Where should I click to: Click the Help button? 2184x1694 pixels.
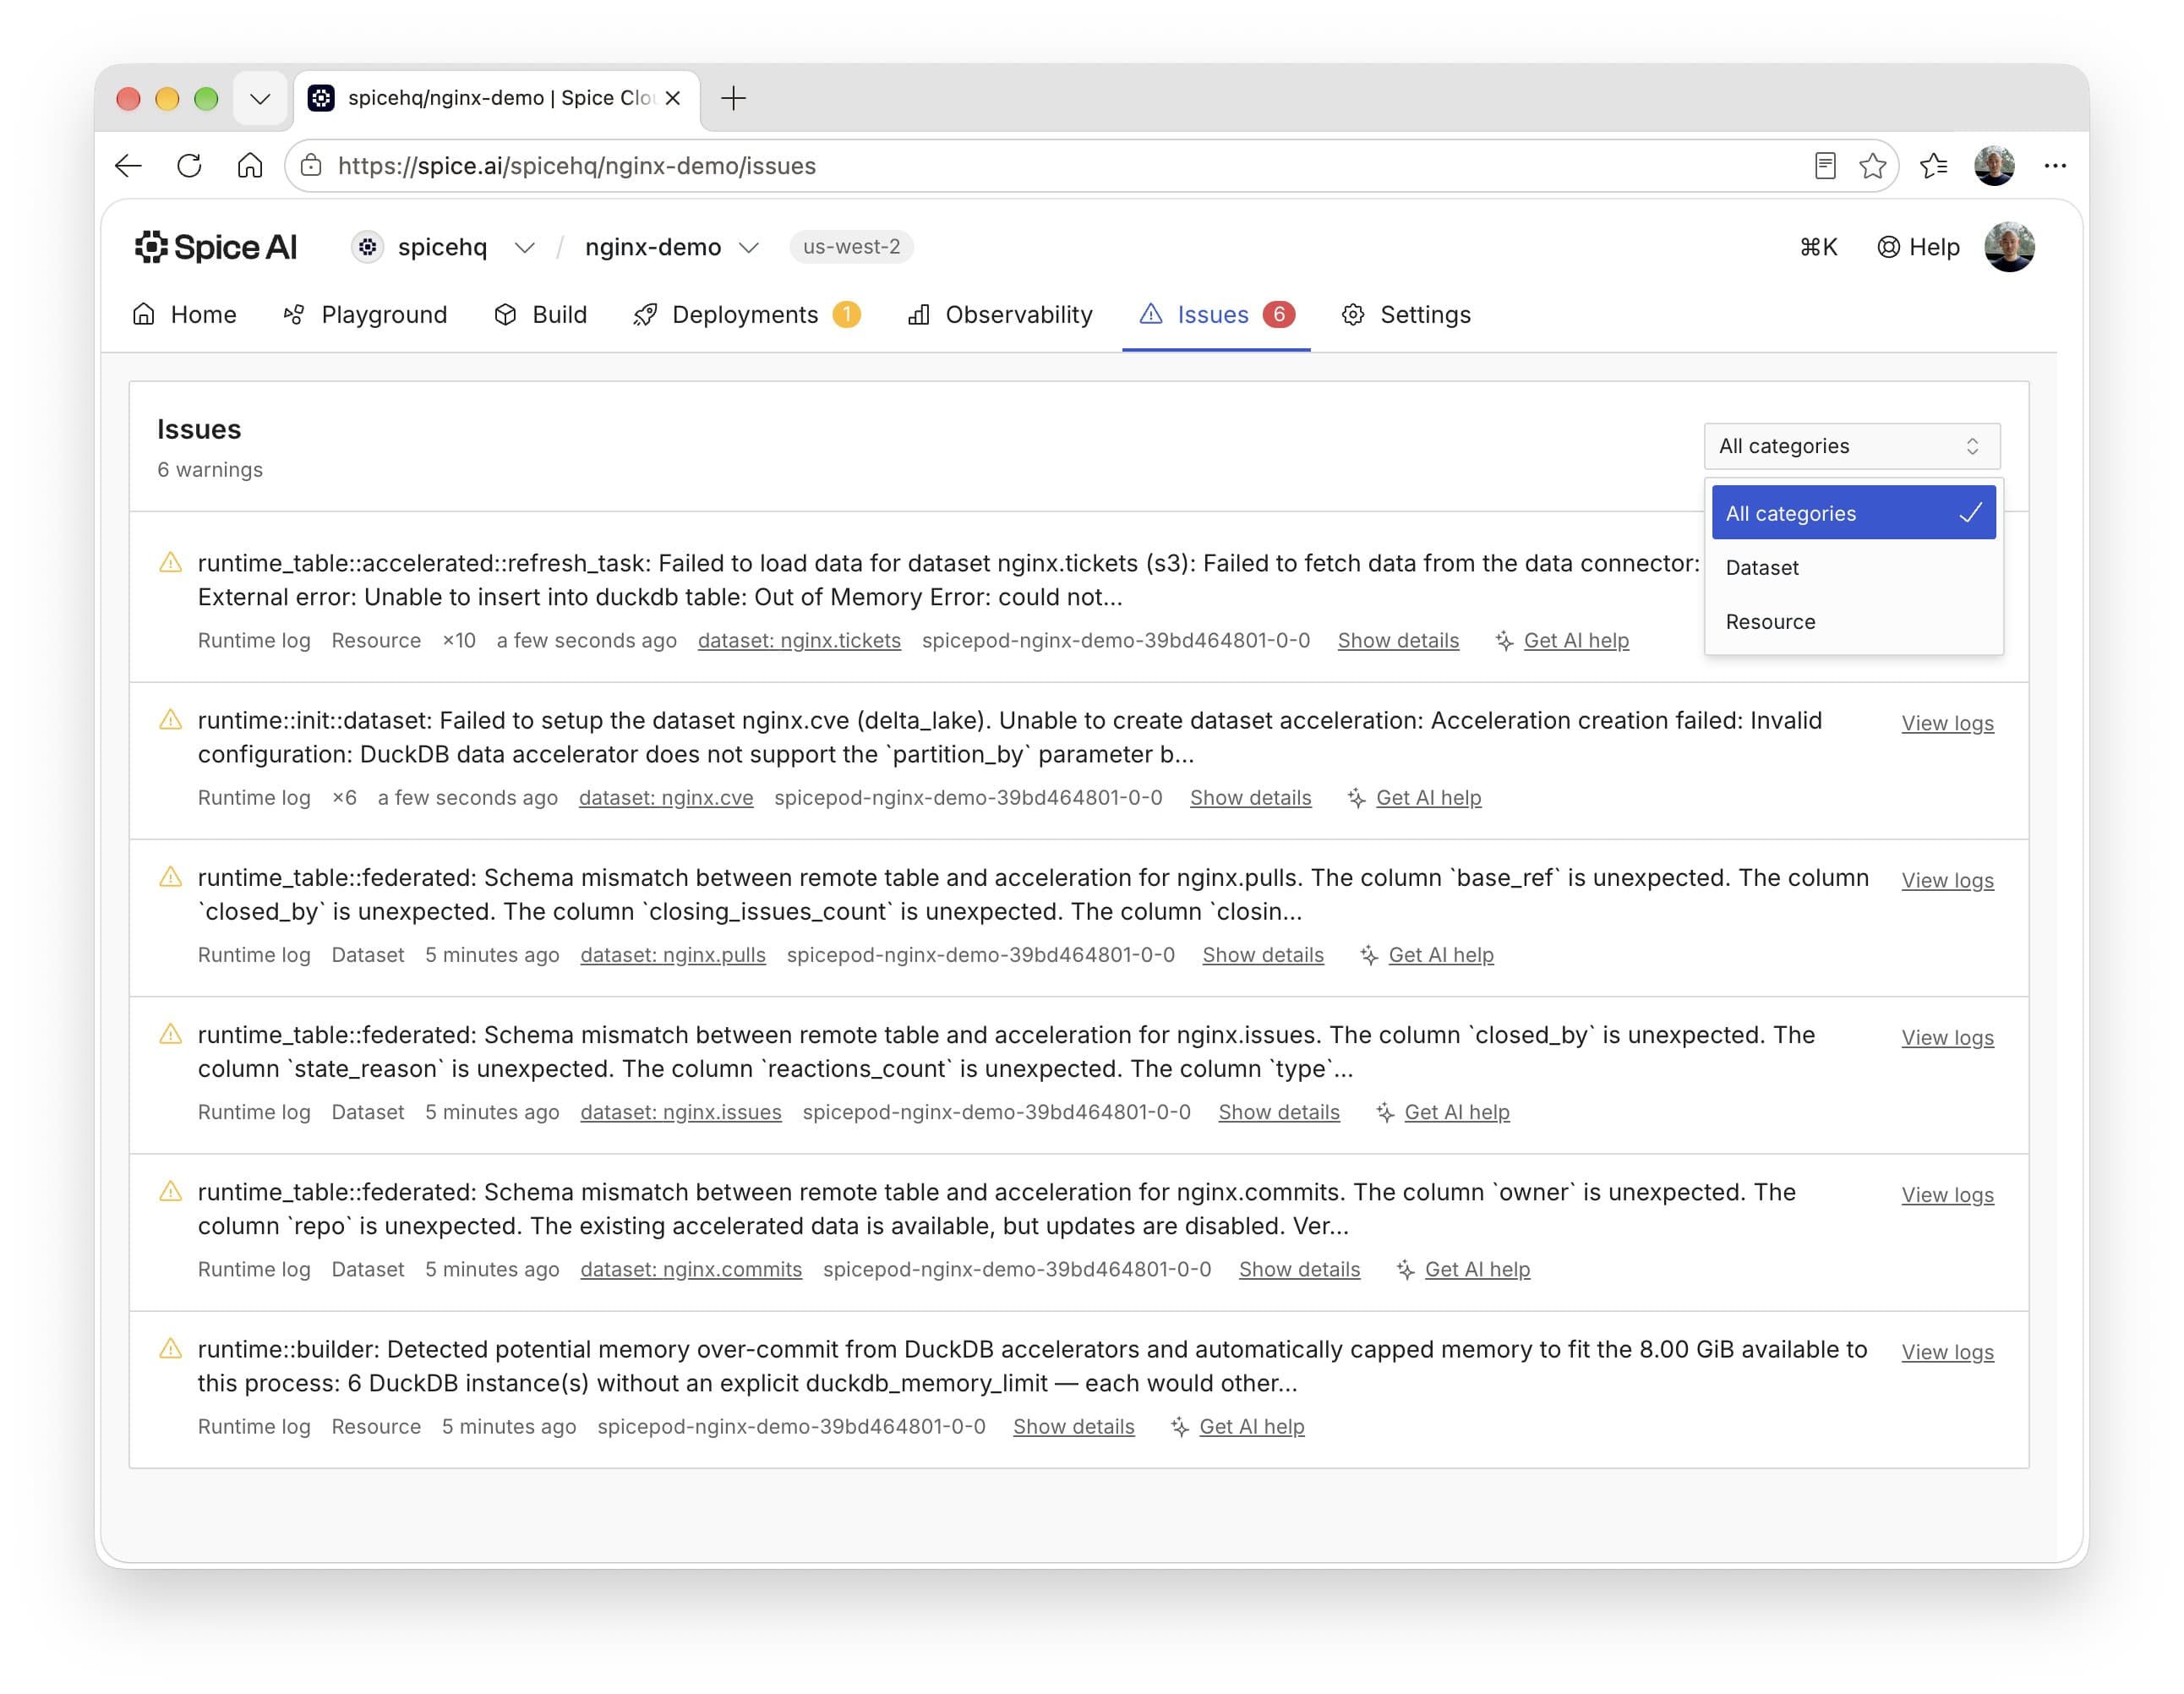(x=1918, y=247)
